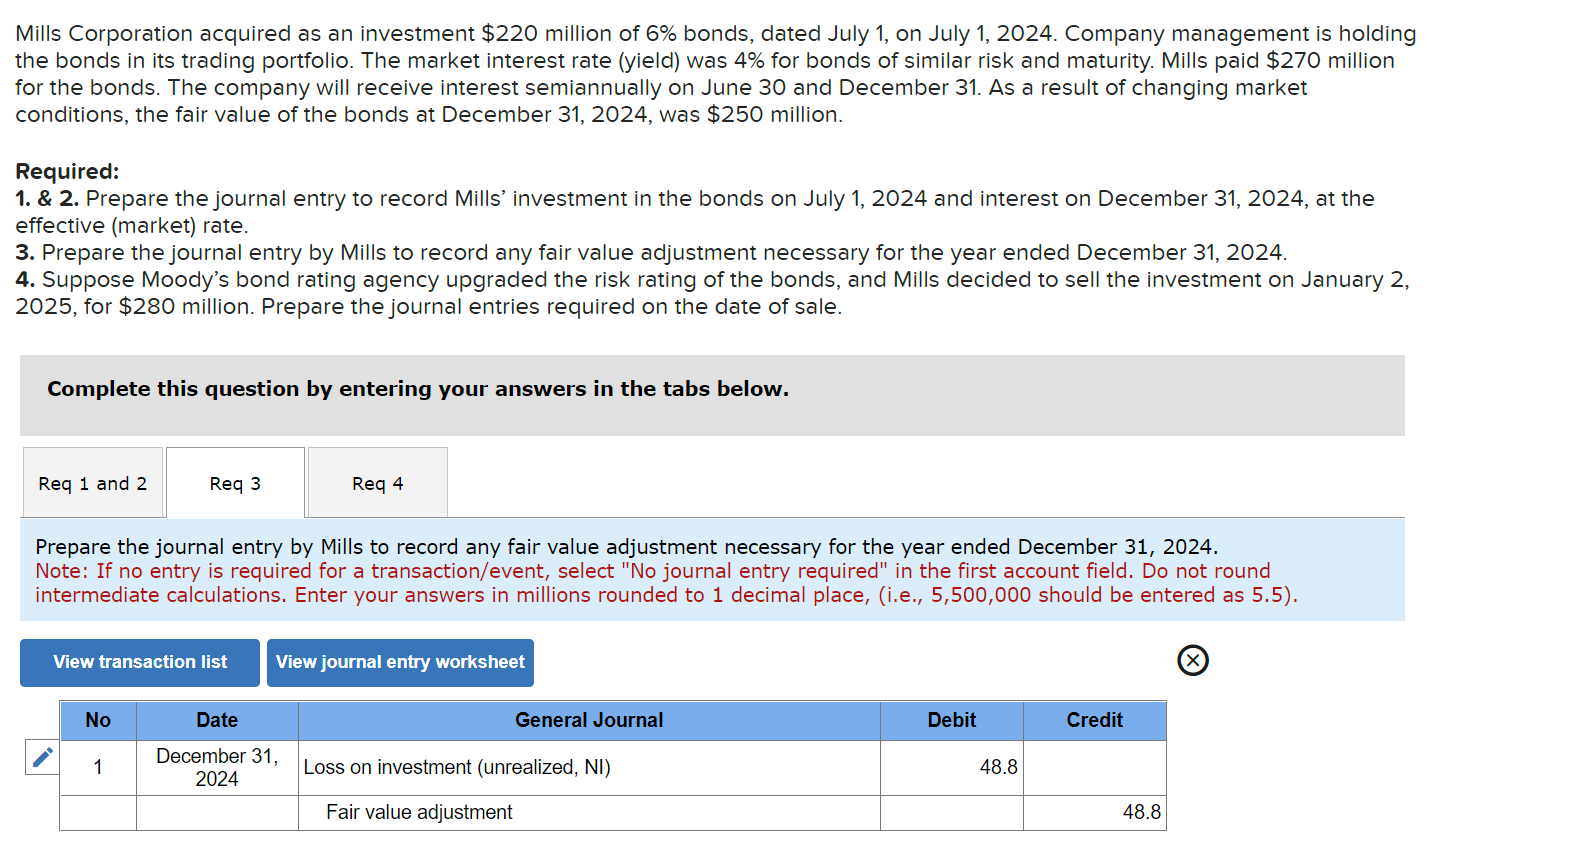Click the circled X to clear the journal entry
This screenshot has width=1583, height=844.
click(x=1192, y=661)
